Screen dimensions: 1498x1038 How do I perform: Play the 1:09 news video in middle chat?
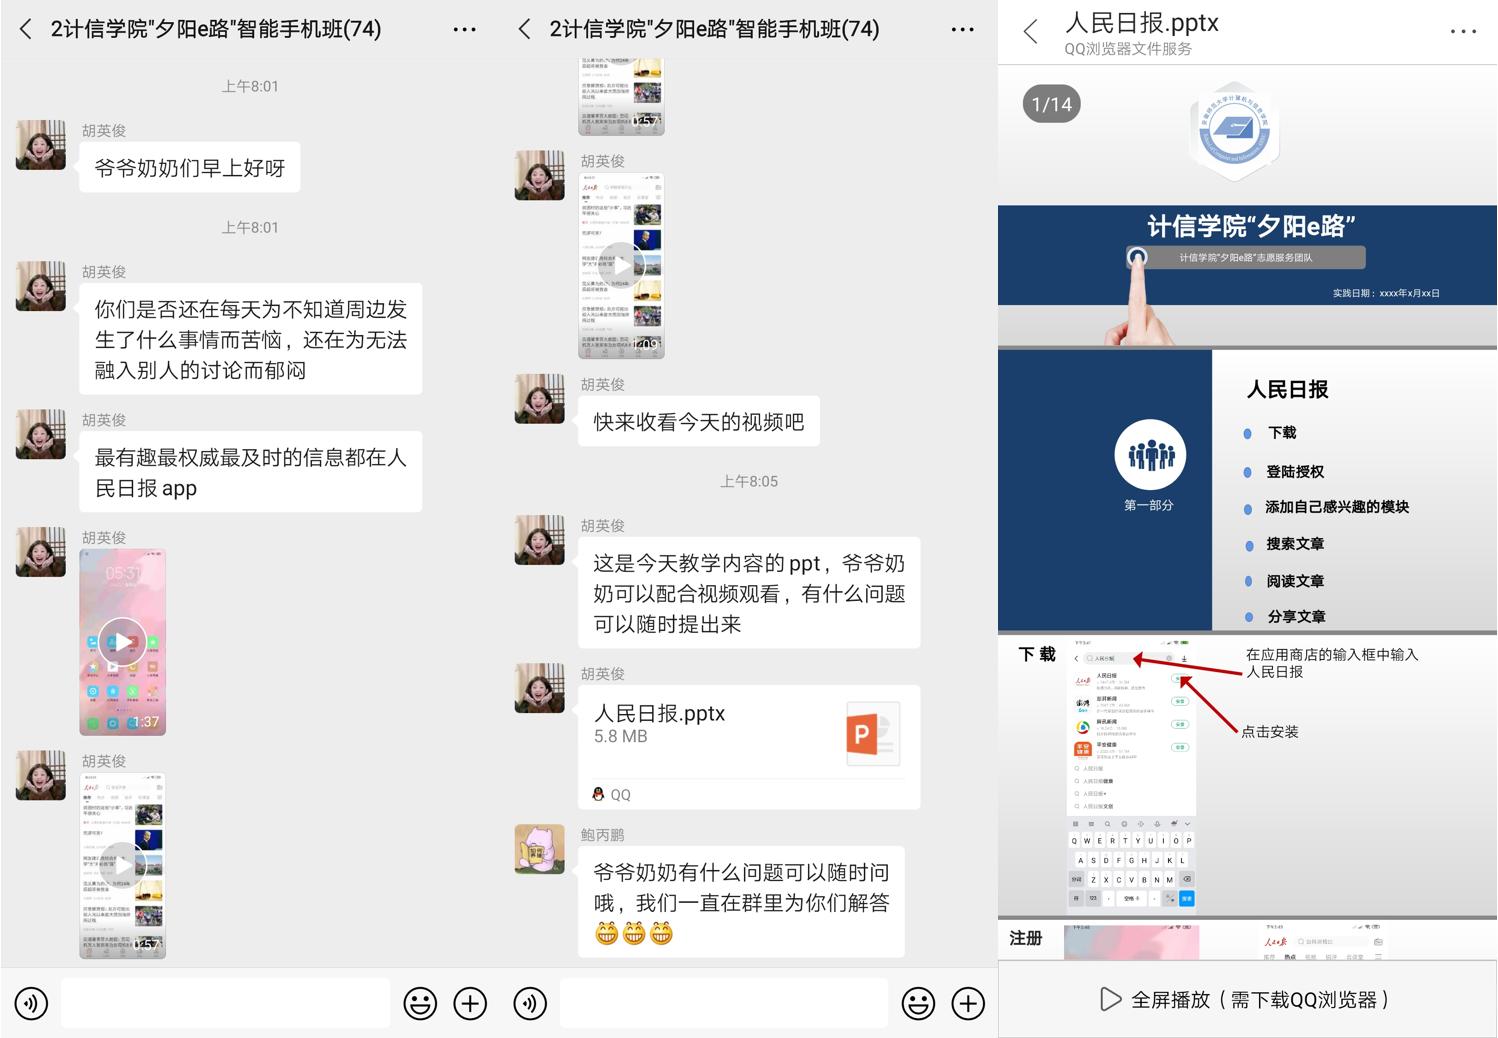[x=621, y=265]
